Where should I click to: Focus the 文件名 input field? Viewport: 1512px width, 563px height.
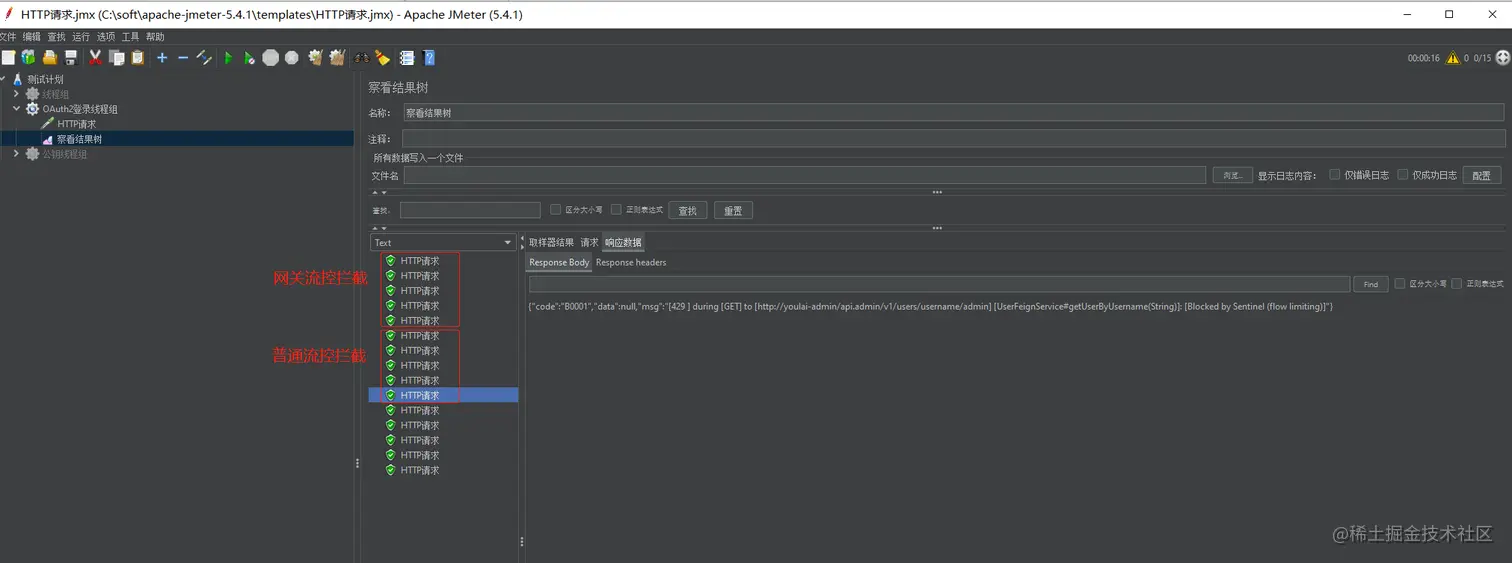[x=805, y=175]
